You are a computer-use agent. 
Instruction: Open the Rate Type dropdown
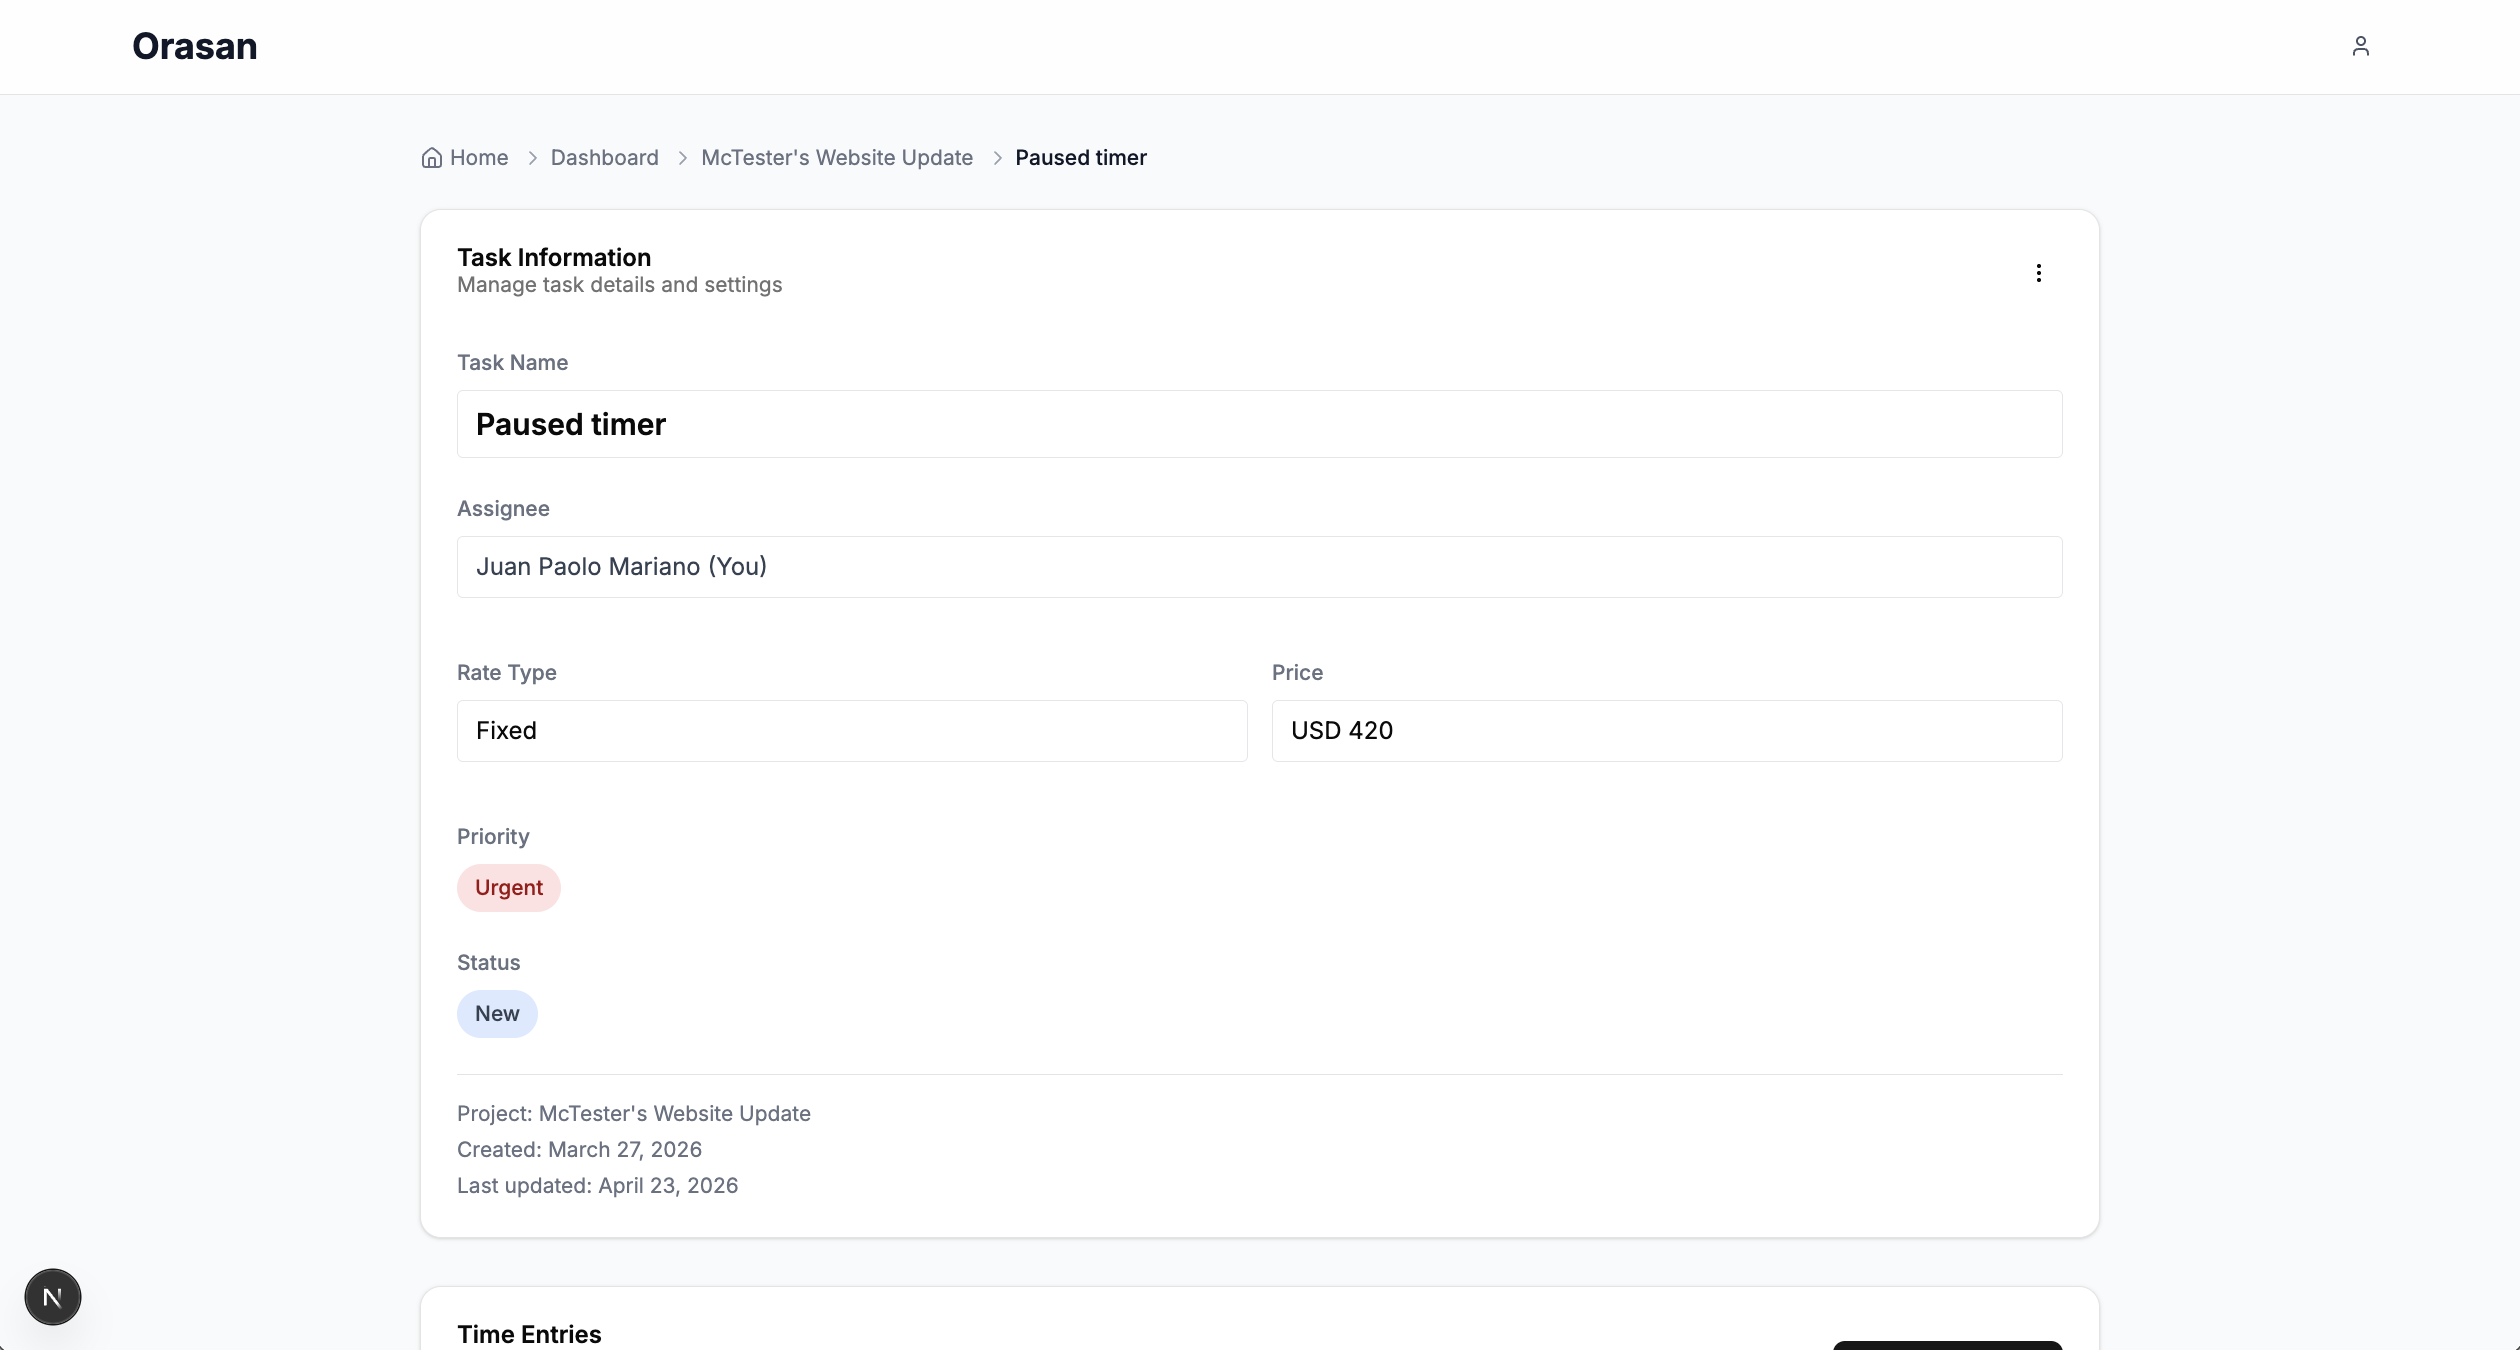click(x=851, y=731)
